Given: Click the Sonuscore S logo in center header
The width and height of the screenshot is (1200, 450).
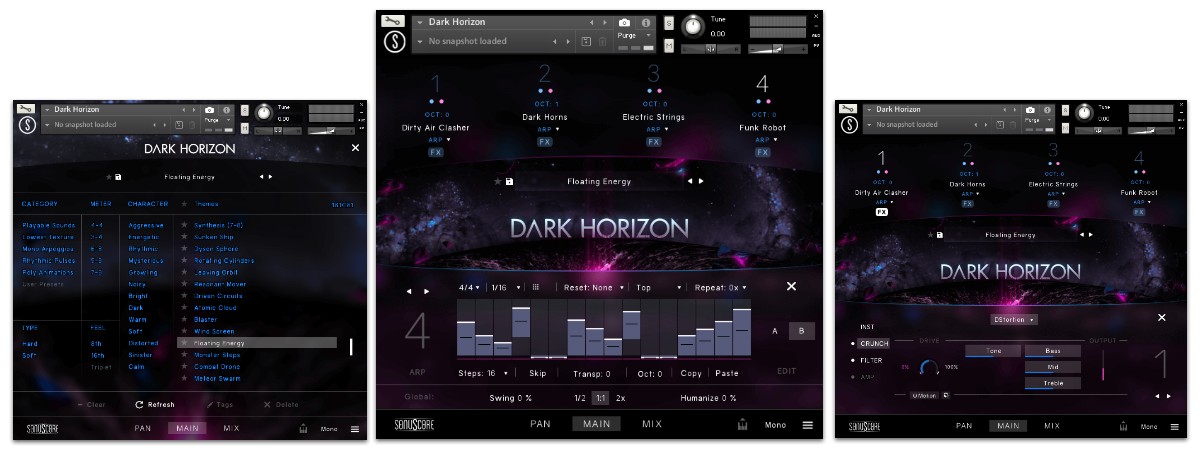Looking at the screenshot, I should 393,43.
